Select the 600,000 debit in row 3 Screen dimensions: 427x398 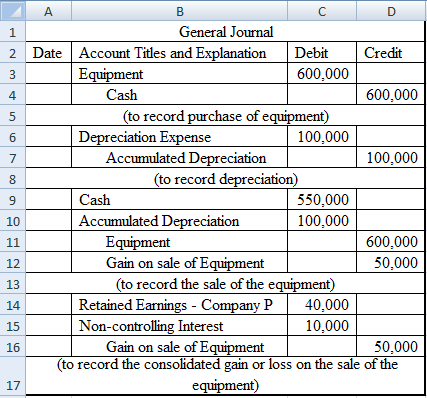322,74
